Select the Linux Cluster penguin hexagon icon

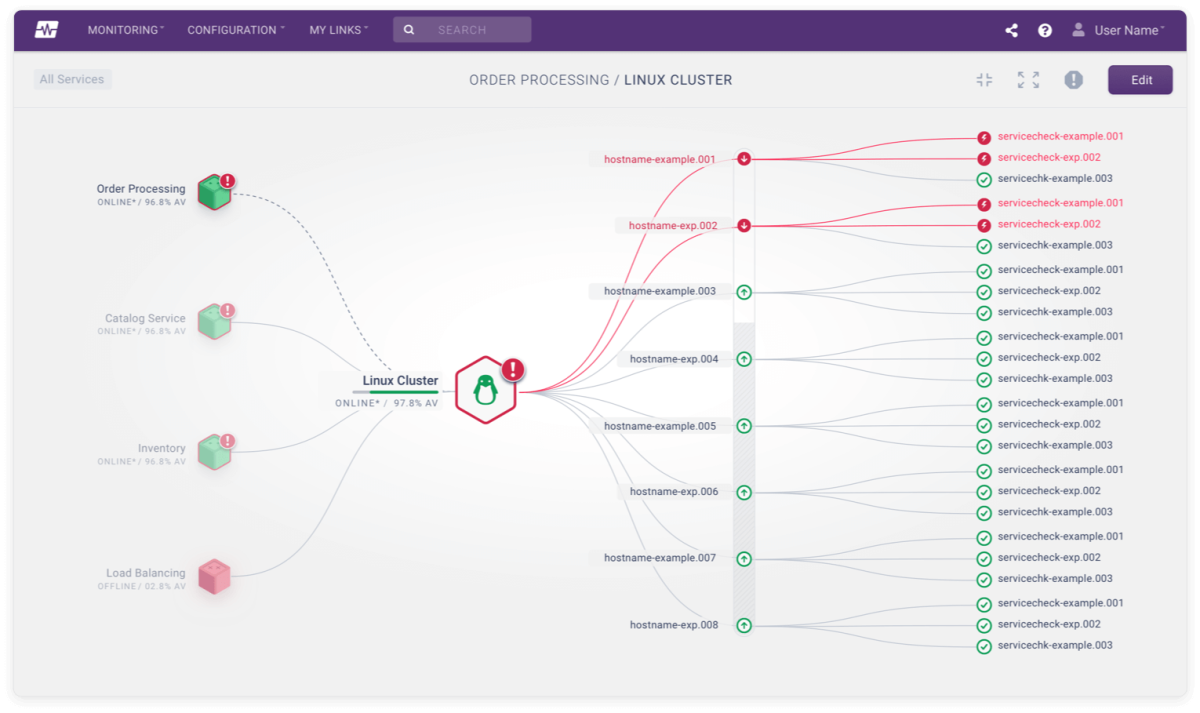(486, 390)
